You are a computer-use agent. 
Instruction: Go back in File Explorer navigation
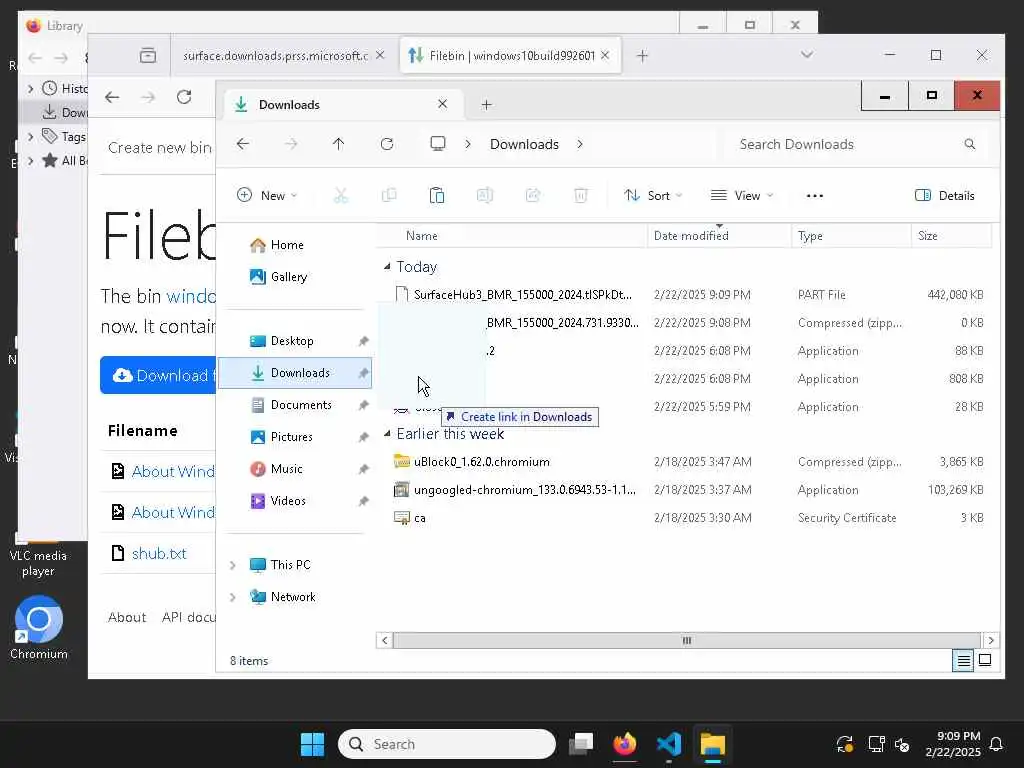coord(243,144)
